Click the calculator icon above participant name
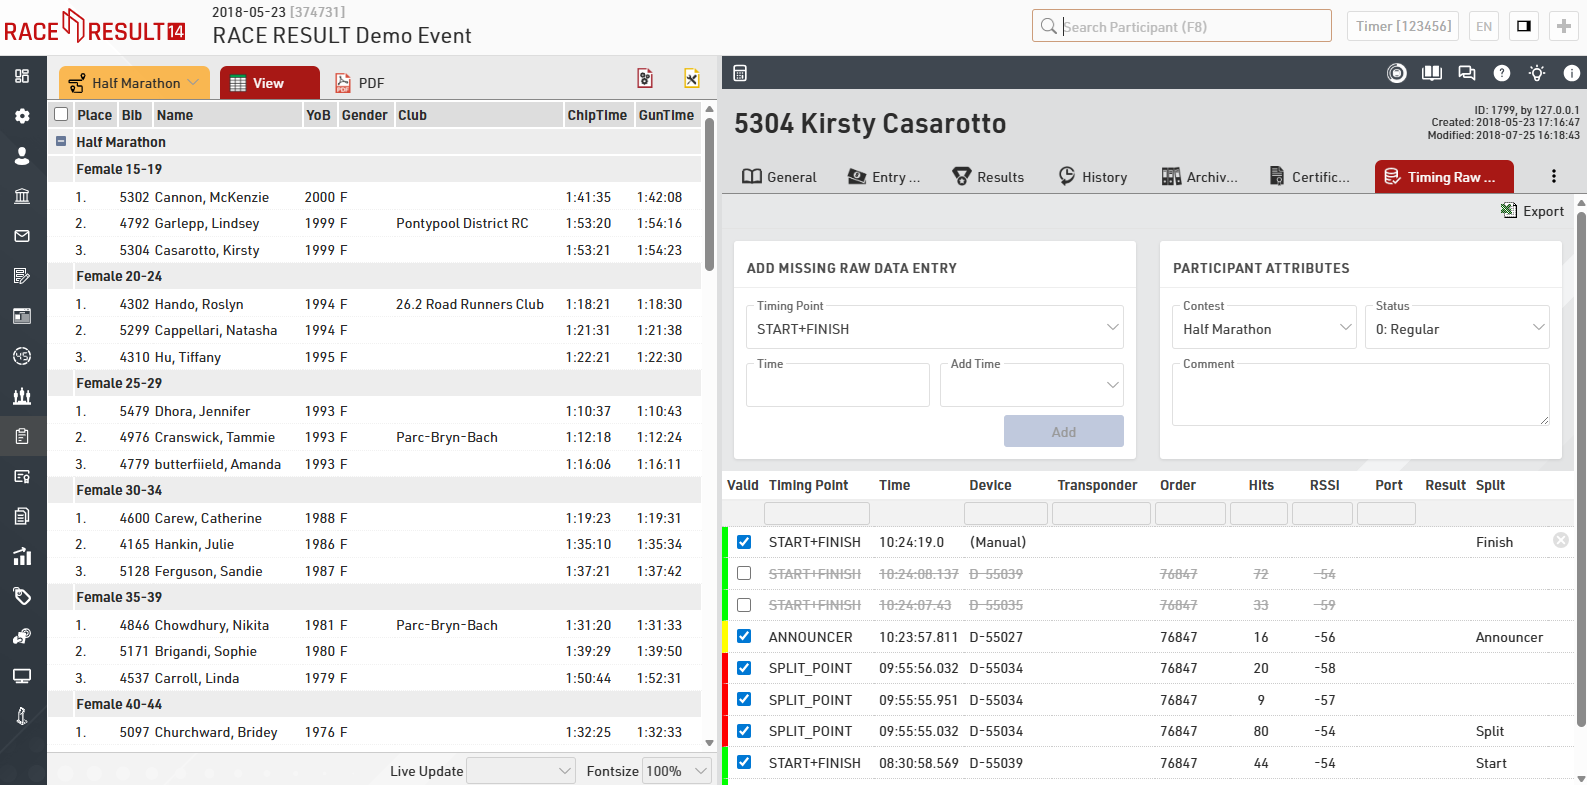Image resolution: width=1587 pixels, height=785 pixels. tap(740, 73)
